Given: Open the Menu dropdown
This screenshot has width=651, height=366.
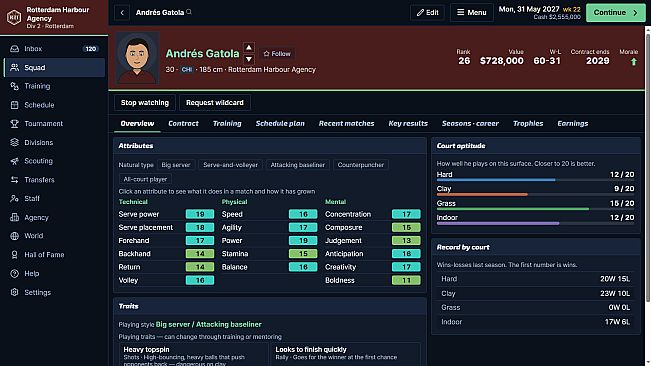Looking at the screenshot, I should click(x=472, y=12).
